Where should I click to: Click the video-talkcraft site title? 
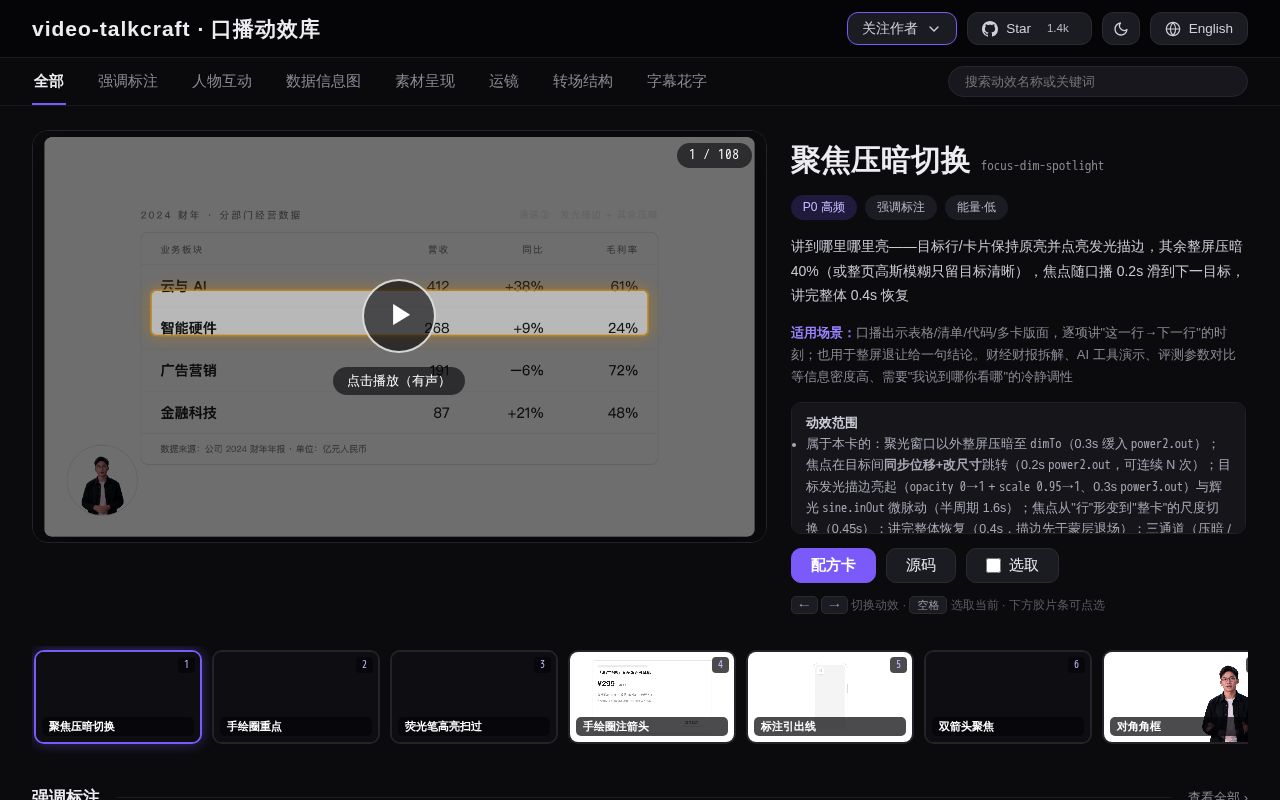click(176, 29)
